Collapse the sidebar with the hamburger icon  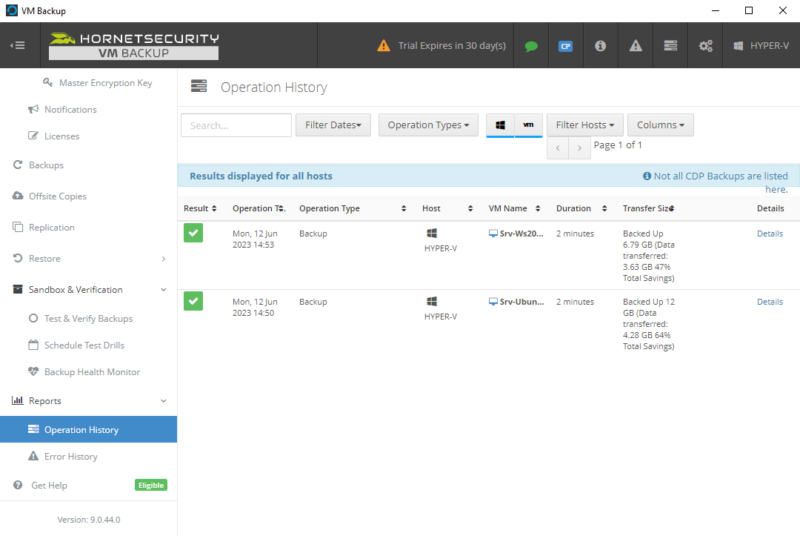click(18, 45)
